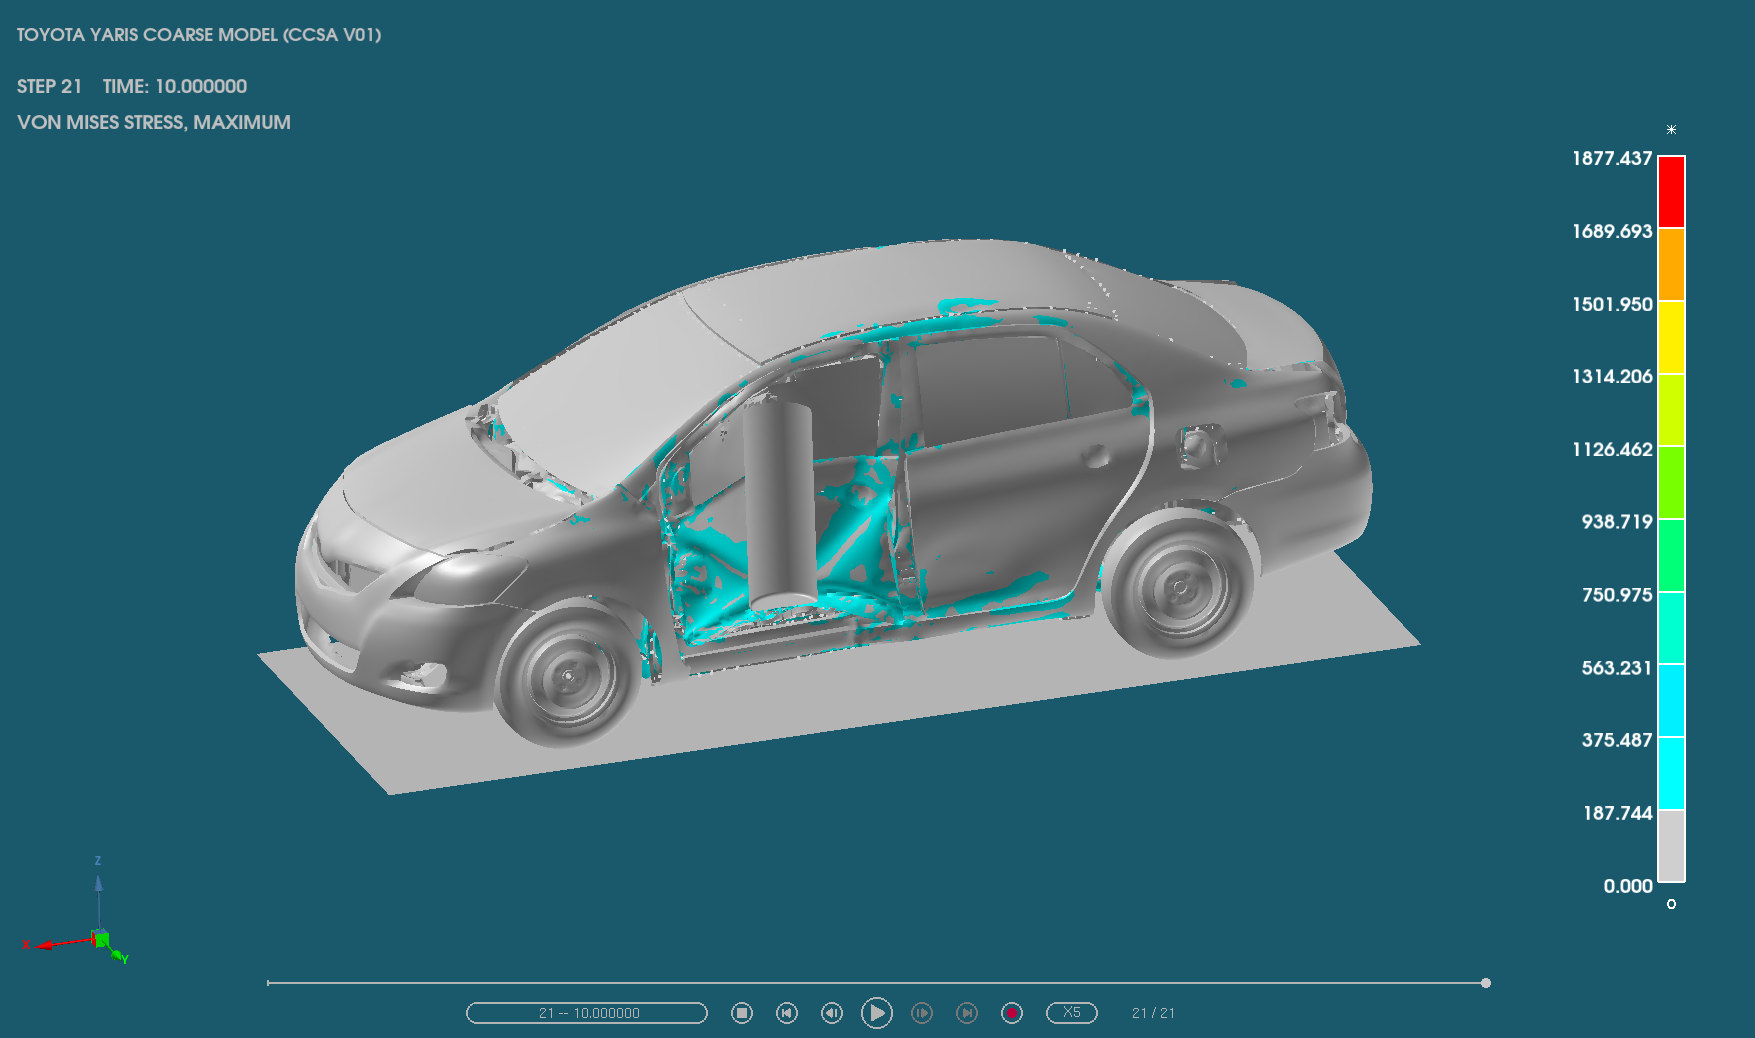Click the legend value 1501.950

[1612, 304]
